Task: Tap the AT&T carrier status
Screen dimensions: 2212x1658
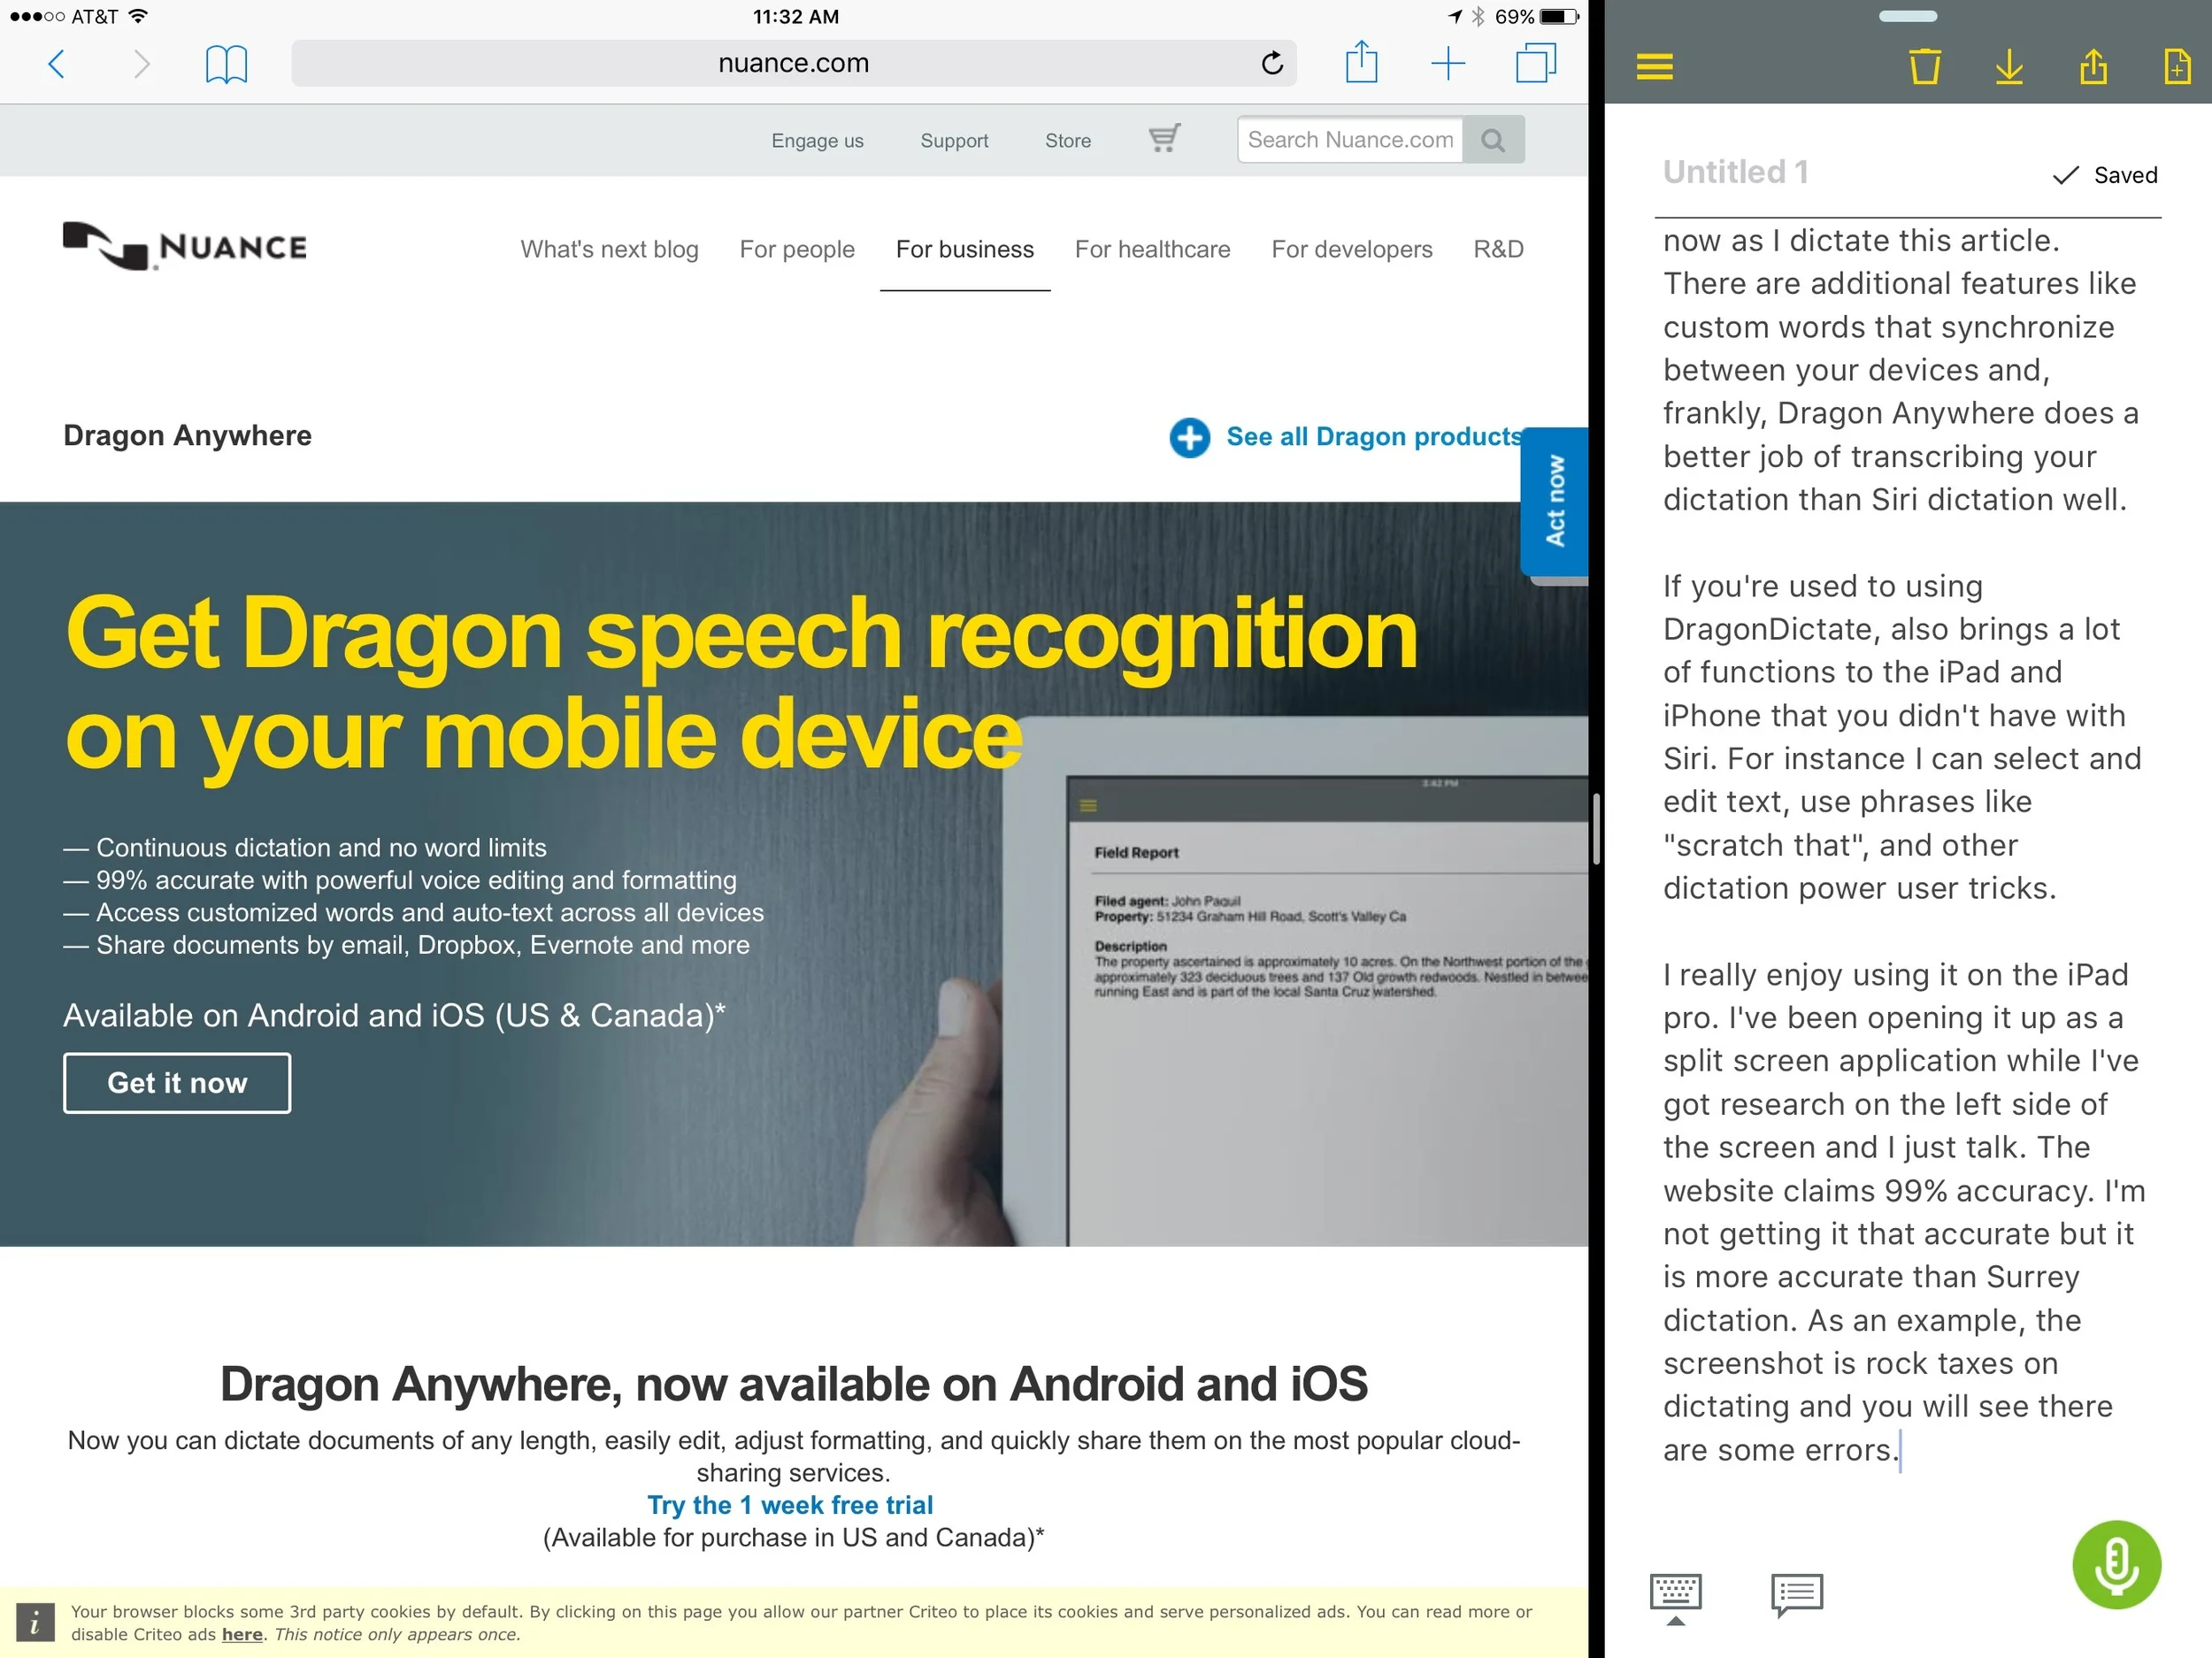Action: 94,16
